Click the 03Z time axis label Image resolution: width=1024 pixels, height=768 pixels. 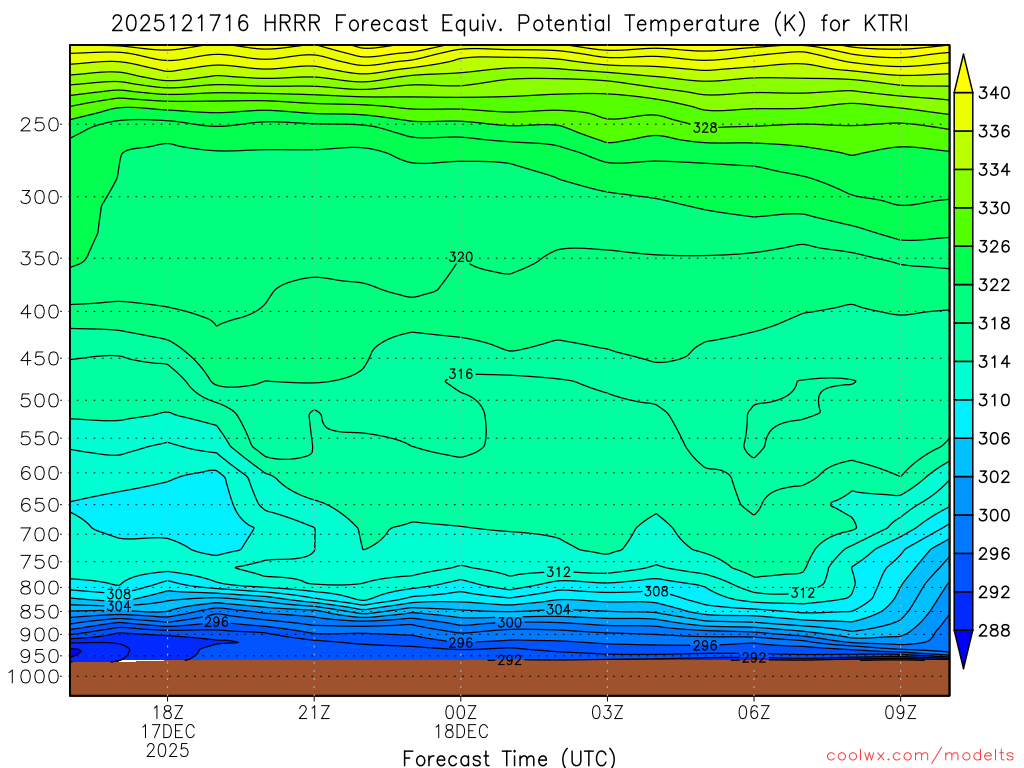coord(607,712)
